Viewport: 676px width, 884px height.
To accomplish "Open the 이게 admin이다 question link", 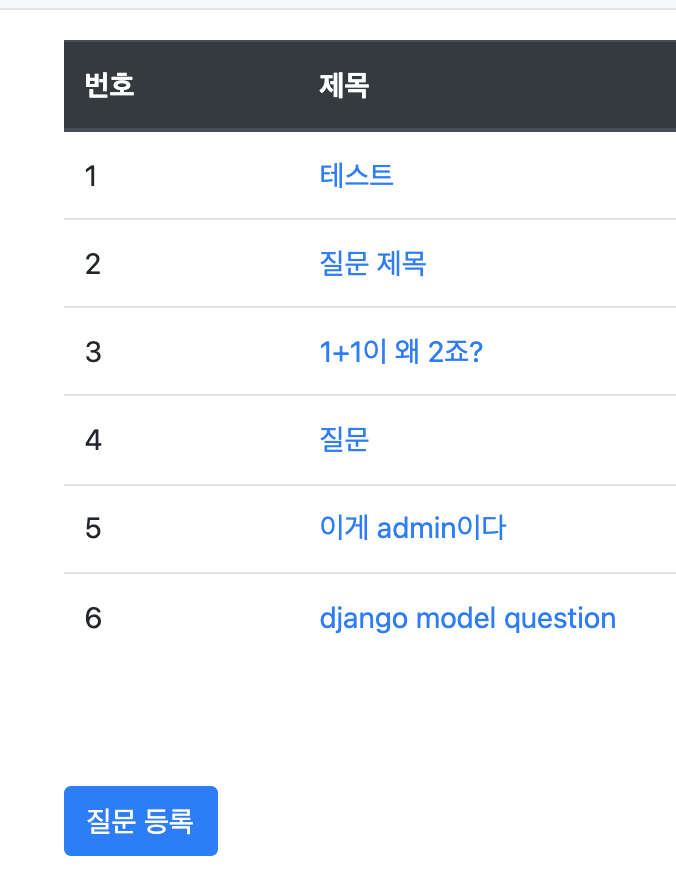I will (413, 528).
